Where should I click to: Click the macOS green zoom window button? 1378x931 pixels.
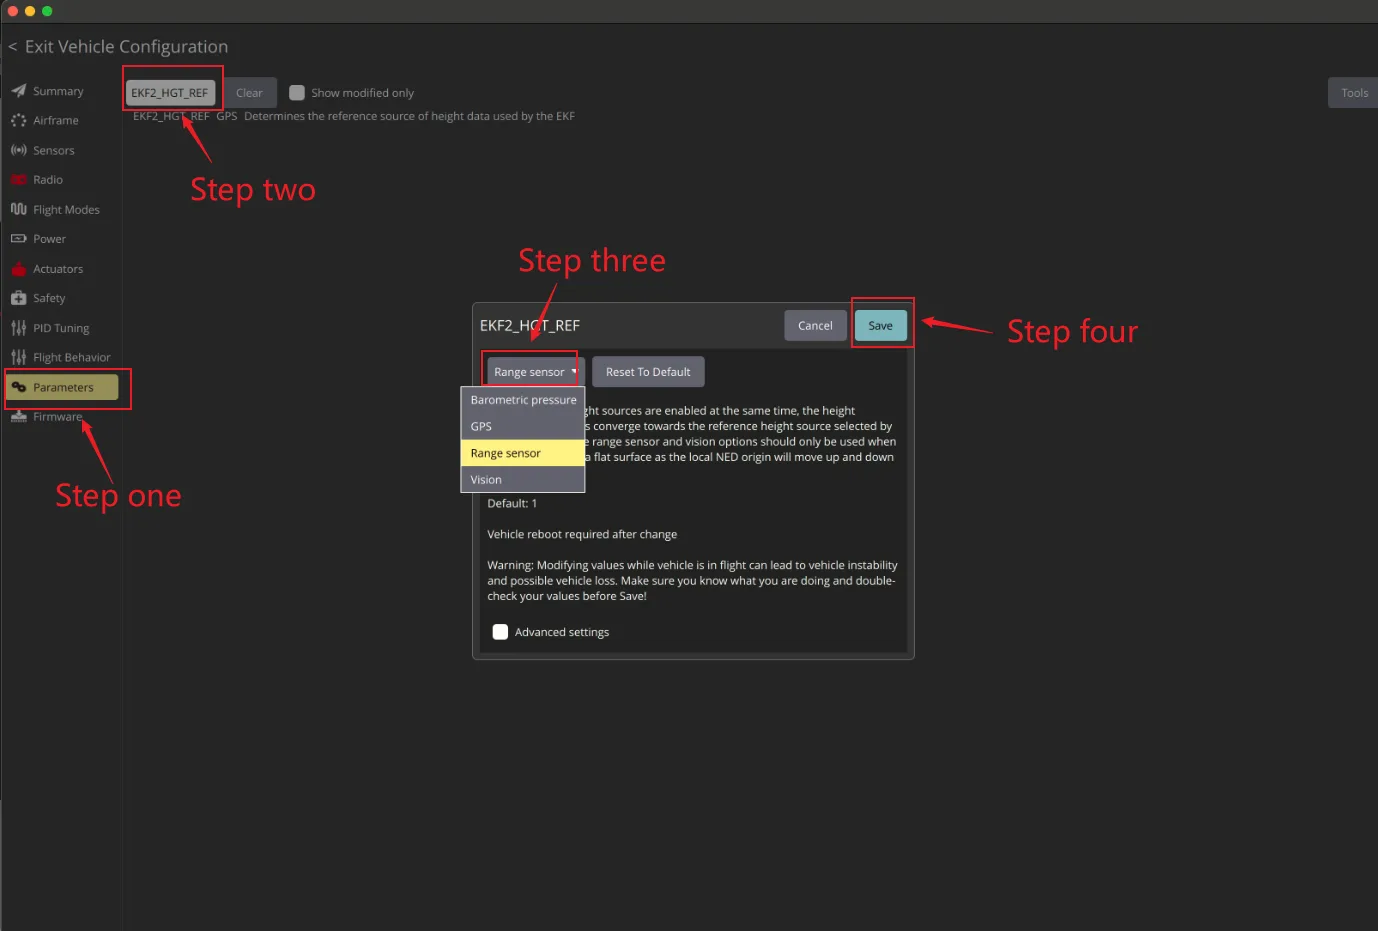coord(47,11)
